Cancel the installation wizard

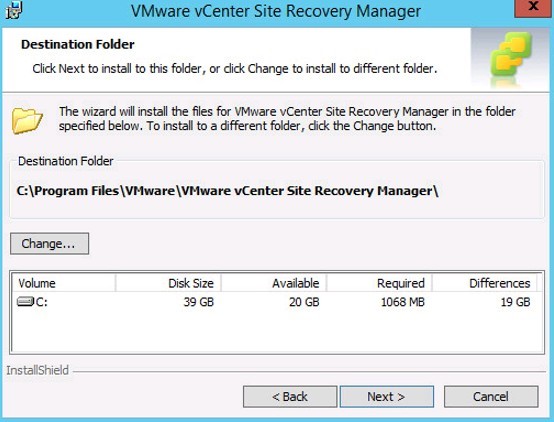(491, 397)
